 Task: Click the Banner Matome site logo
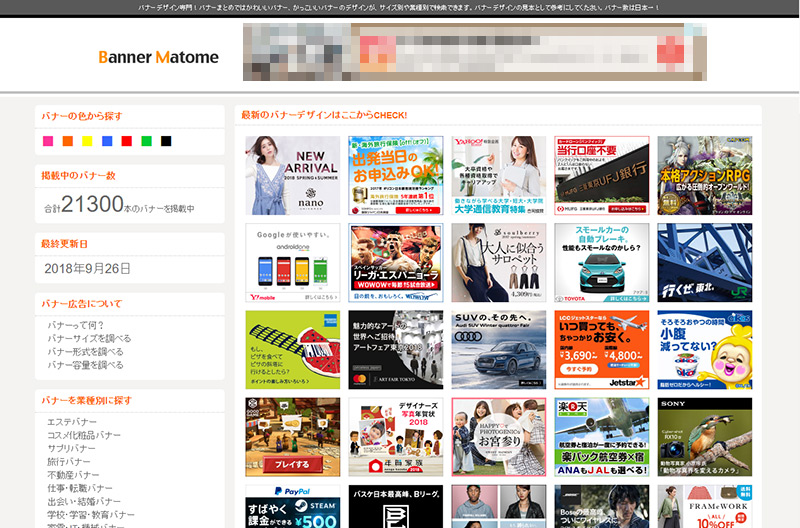[x=158, y=57]
